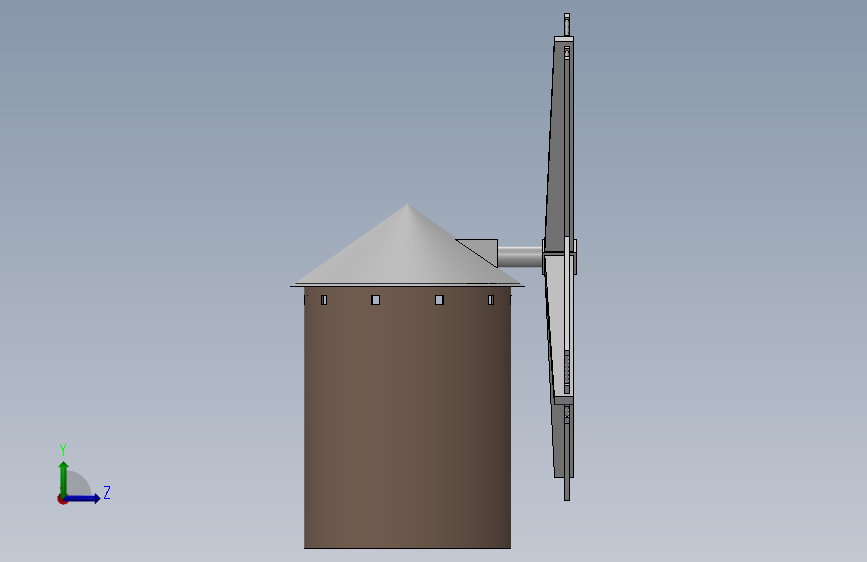
Task: Click the green Y axis arrow
Action: (x=64, y=478)
